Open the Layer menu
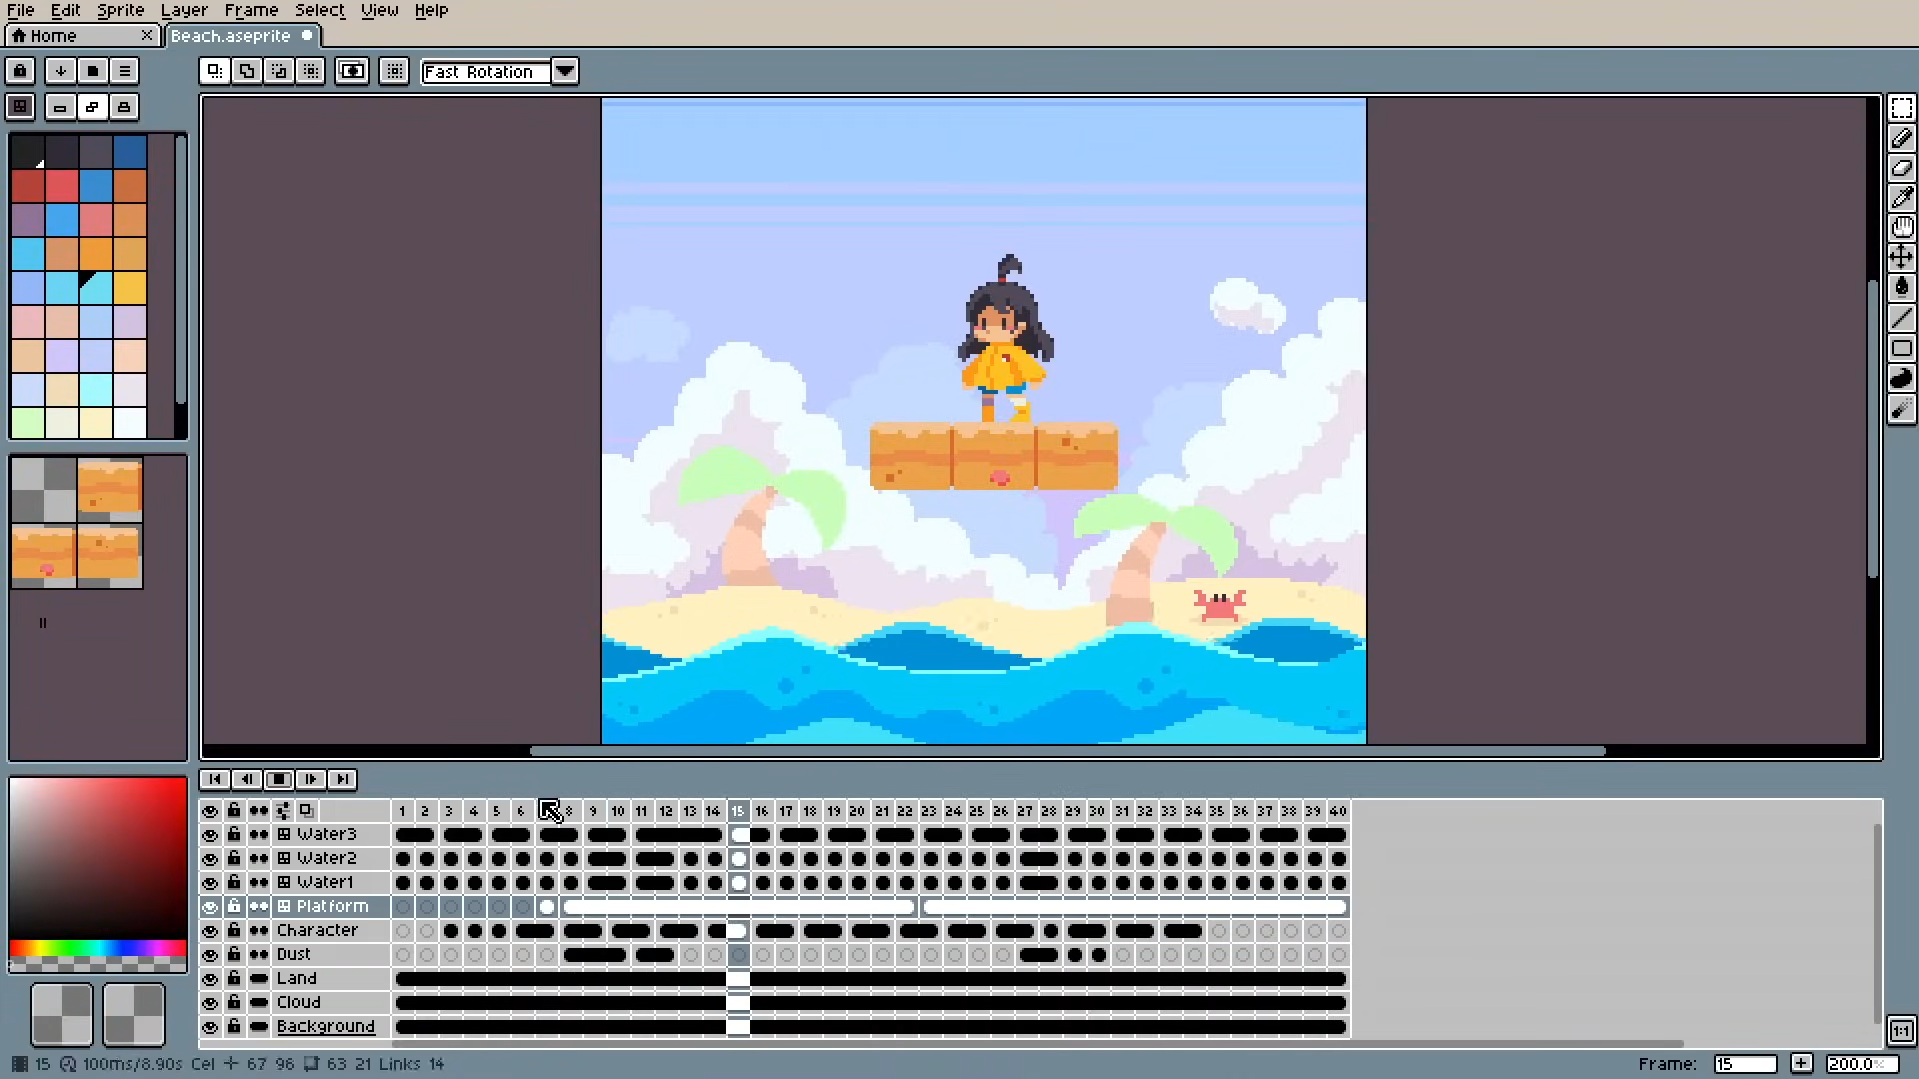 pos(184,10)
